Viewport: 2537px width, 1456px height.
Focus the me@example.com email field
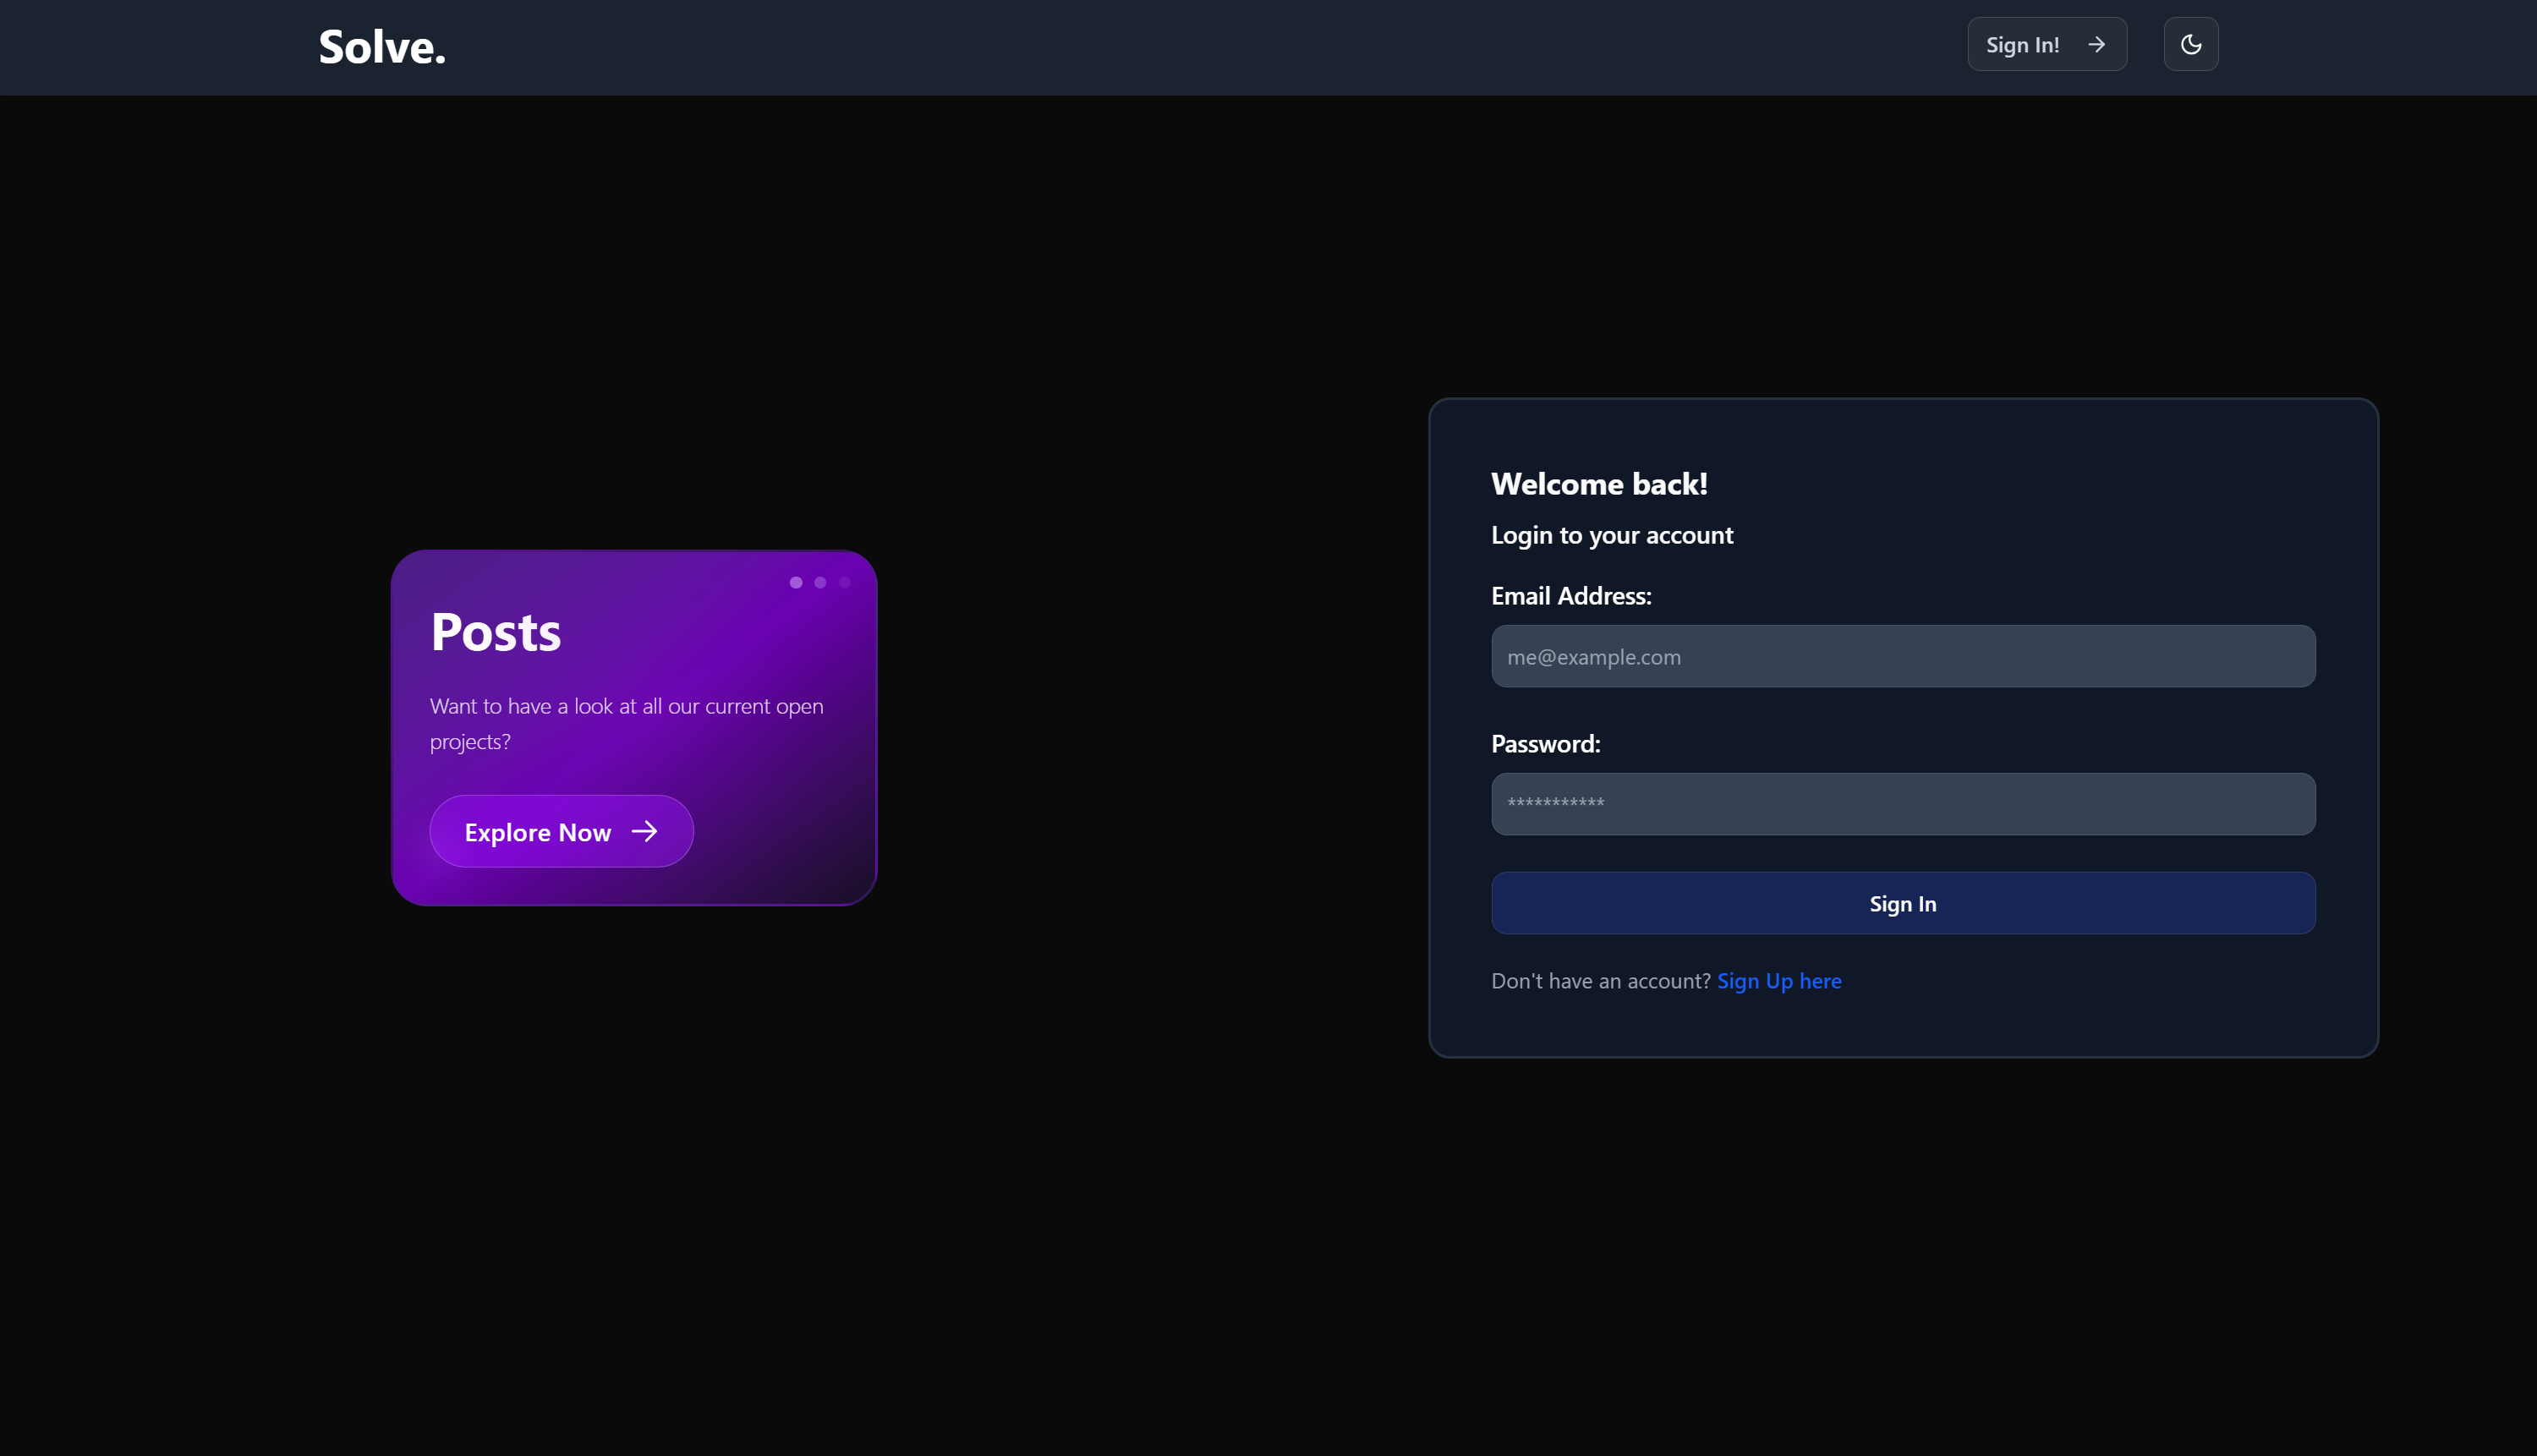pyautogui.click(x=1902, y=656)
